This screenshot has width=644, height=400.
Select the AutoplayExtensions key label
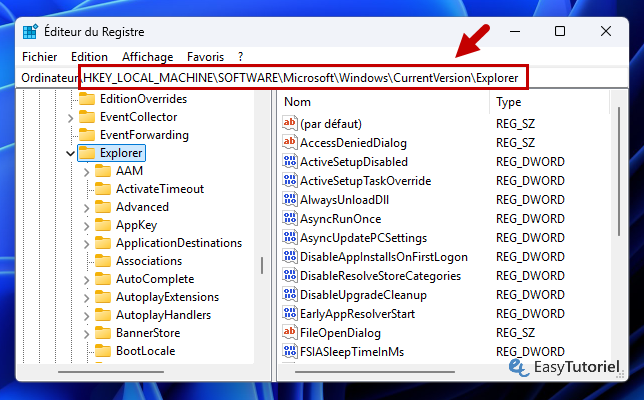168,297
